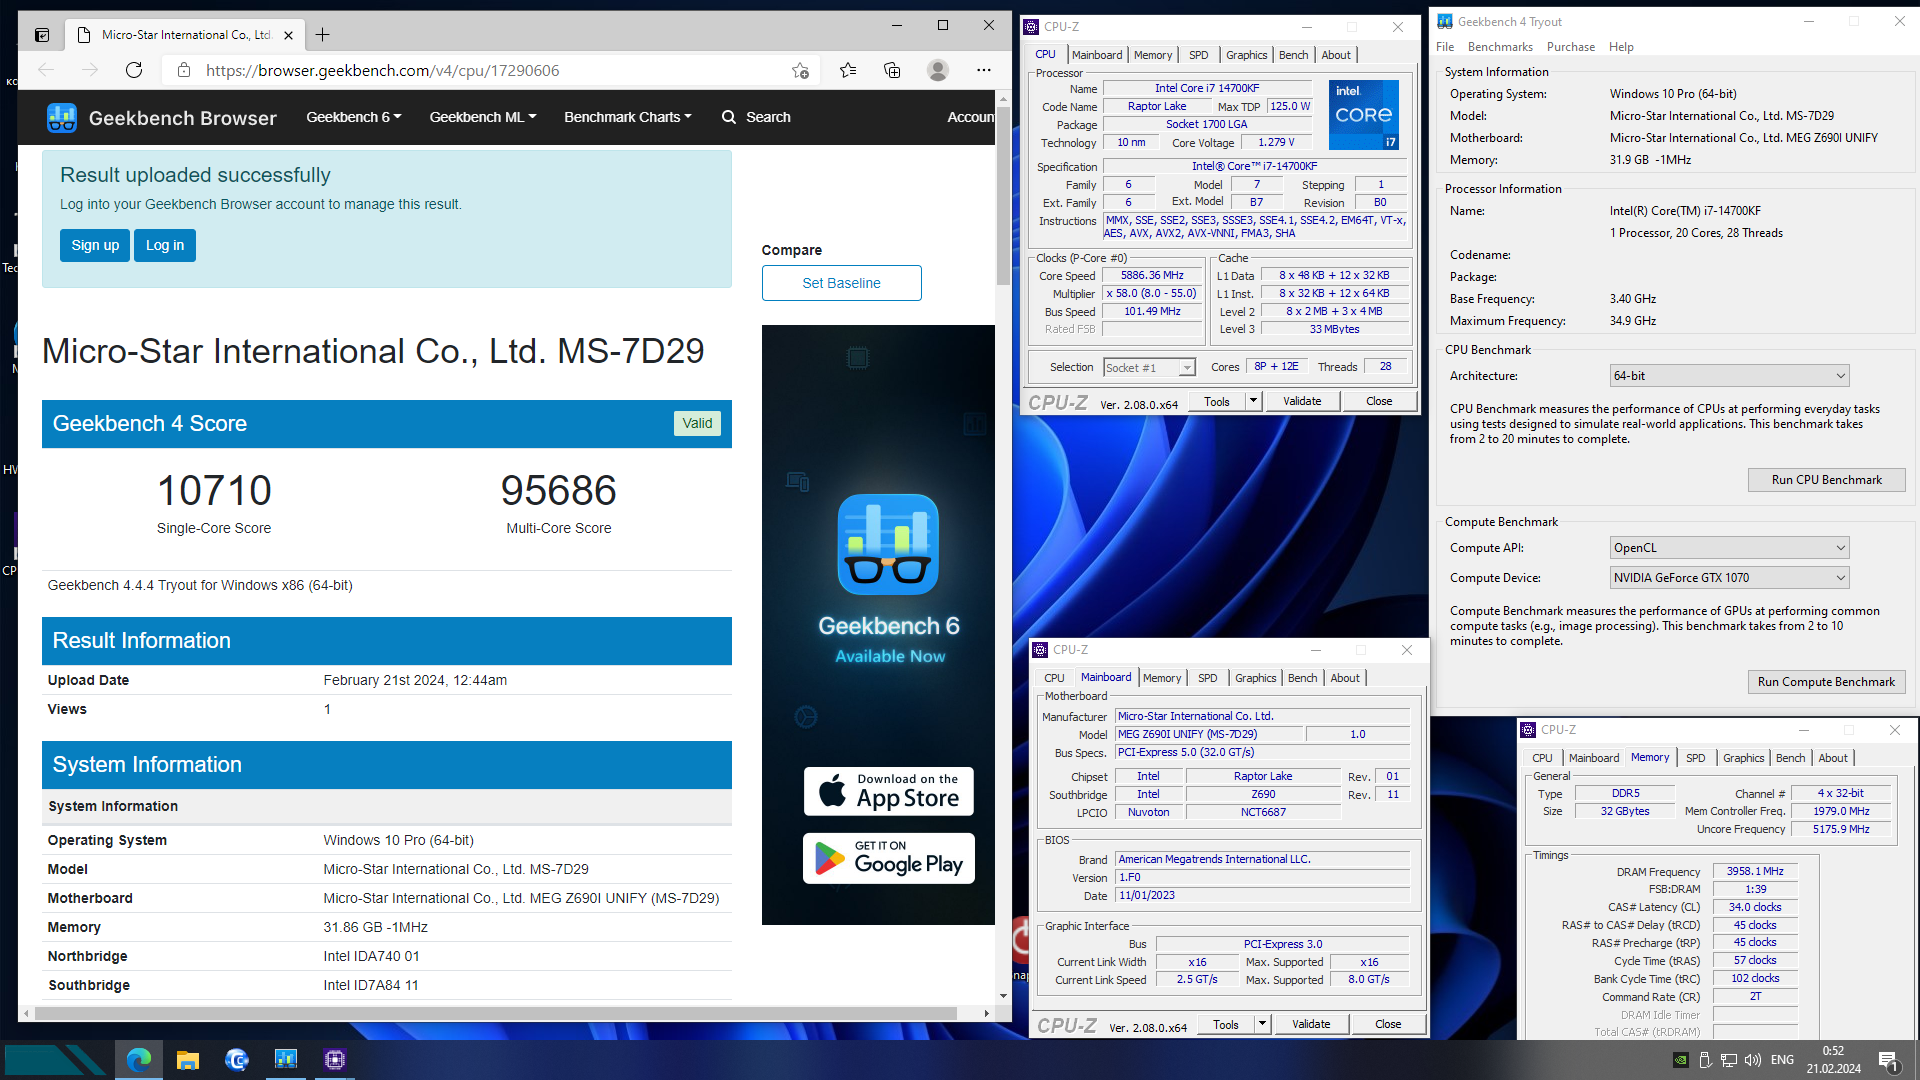The width and height of the screenshot is (1920, 1080).
Task: Switch to Graphics tab in top CPU-Z window
Action: pyautogui.click(x=1246, y=55)
